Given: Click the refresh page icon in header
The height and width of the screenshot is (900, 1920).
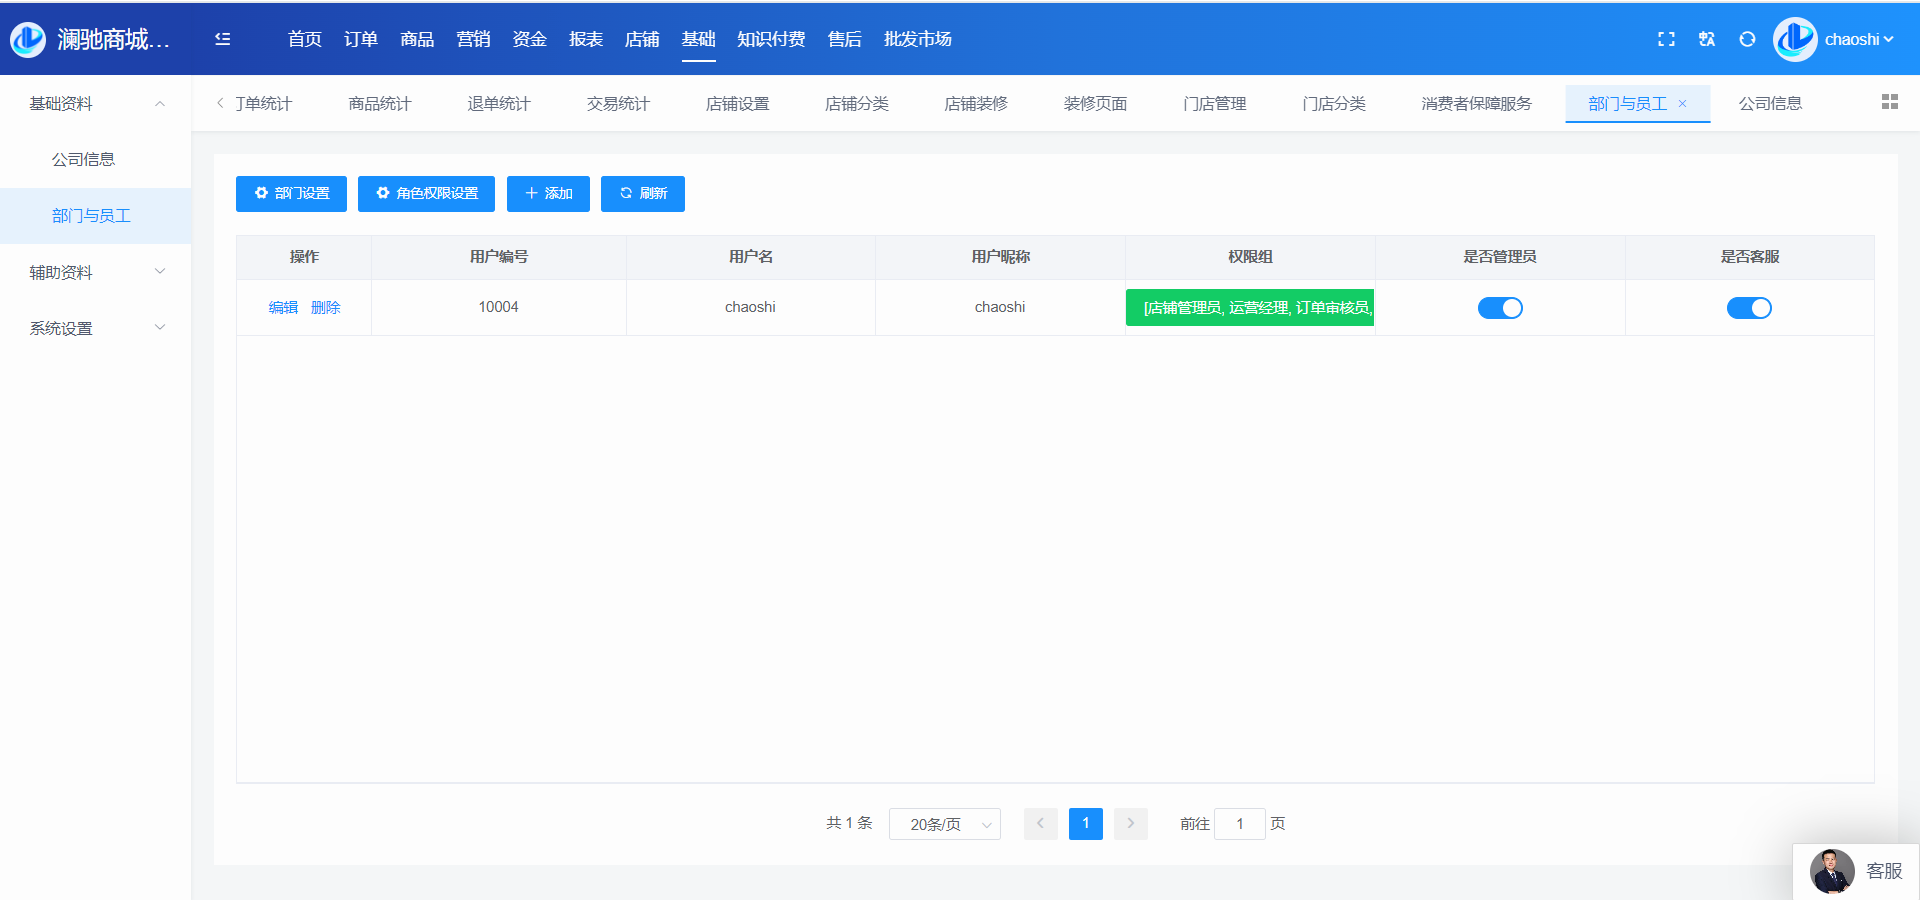Looking at the screenshot, I should click(x=1747, y=39).
